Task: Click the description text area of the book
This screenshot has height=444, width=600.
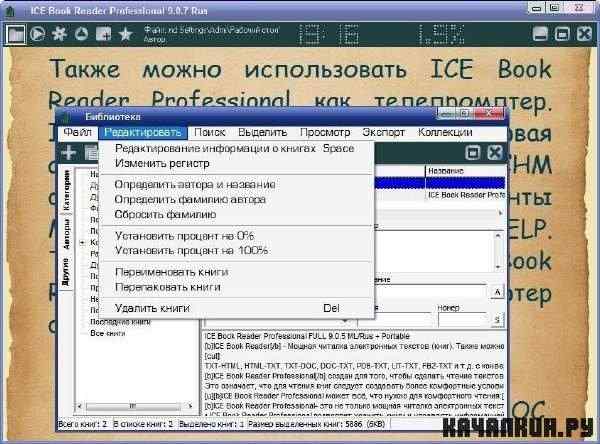Action: [x=354, y=373]
